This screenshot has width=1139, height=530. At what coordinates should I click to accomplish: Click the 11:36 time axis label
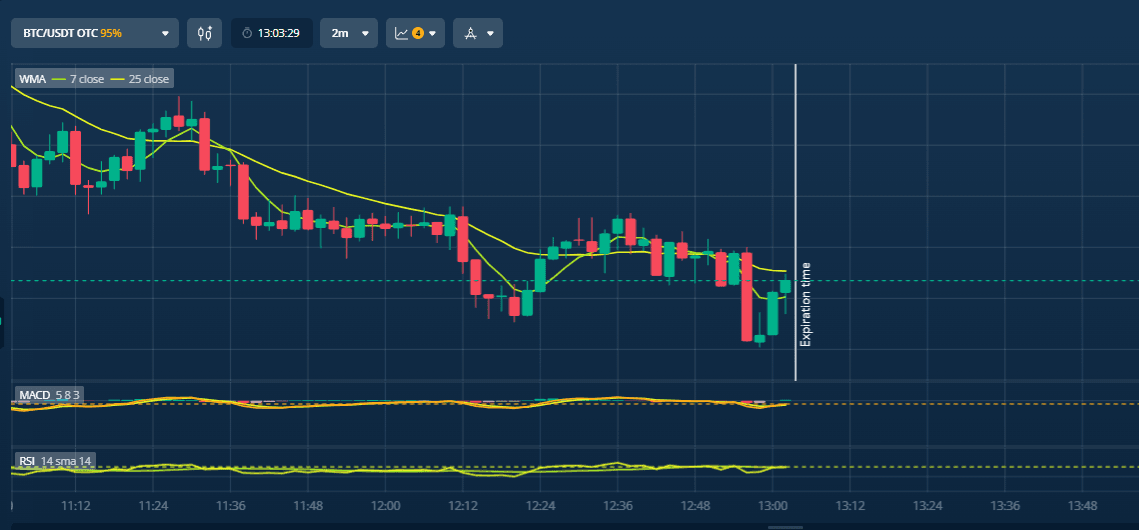click(x=230, y=505)
